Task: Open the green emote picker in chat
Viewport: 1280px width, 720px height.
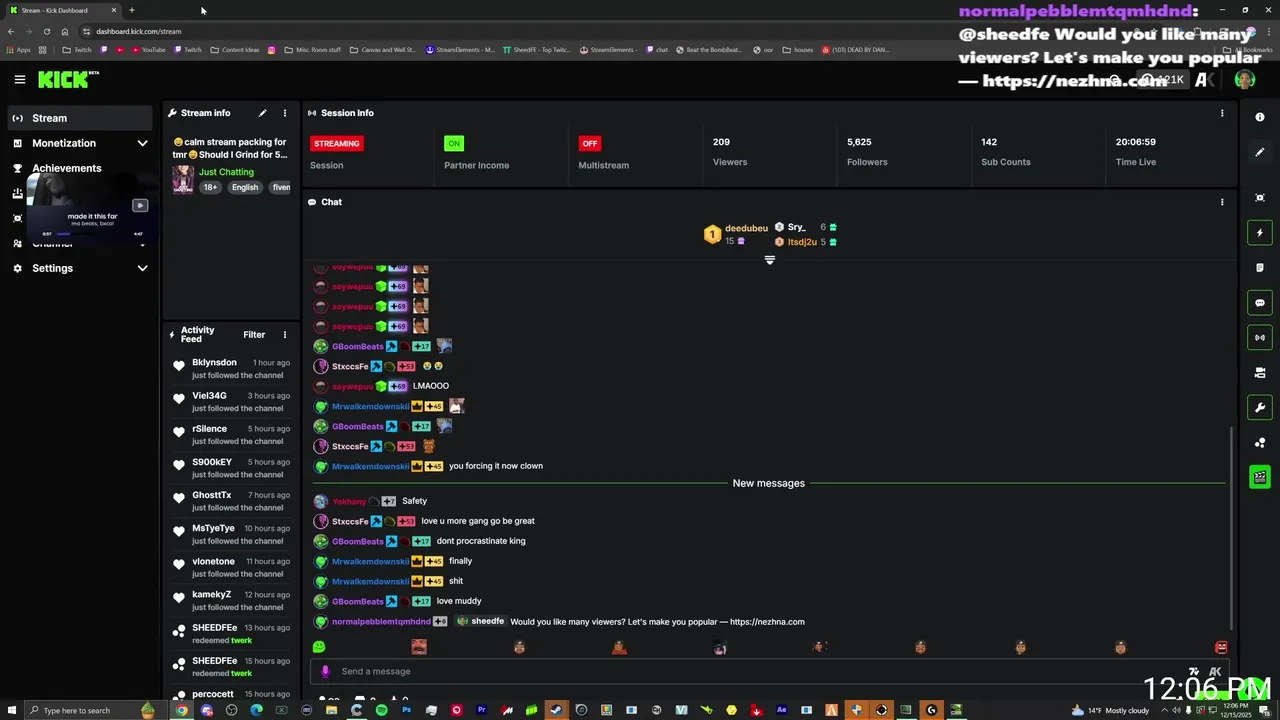Action: click(x=319, y=647)
